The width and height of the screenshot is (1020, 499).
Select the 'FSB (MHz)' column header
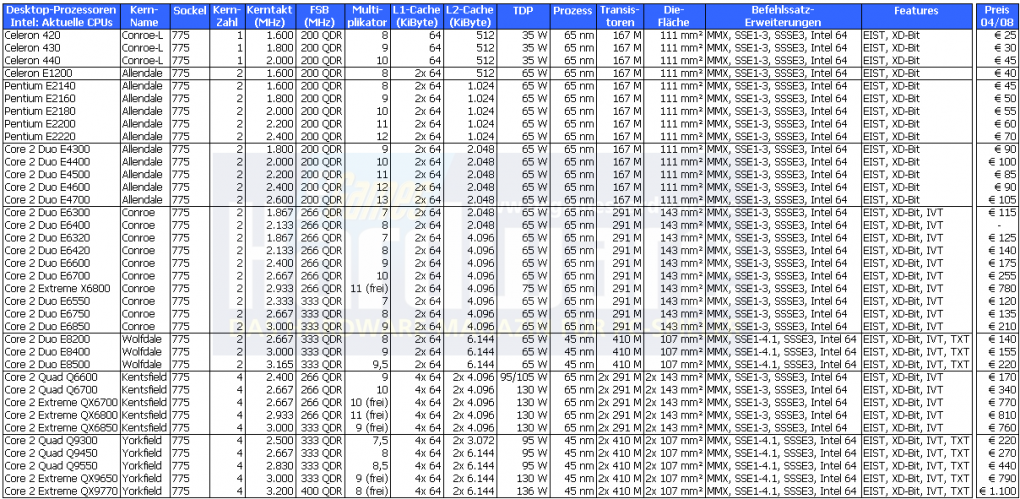pyautogui.click(x=319, y=16)
